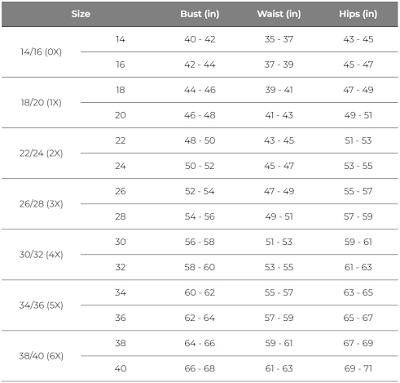
Task: Click the Size column header
Action: (x=80, y=14)
